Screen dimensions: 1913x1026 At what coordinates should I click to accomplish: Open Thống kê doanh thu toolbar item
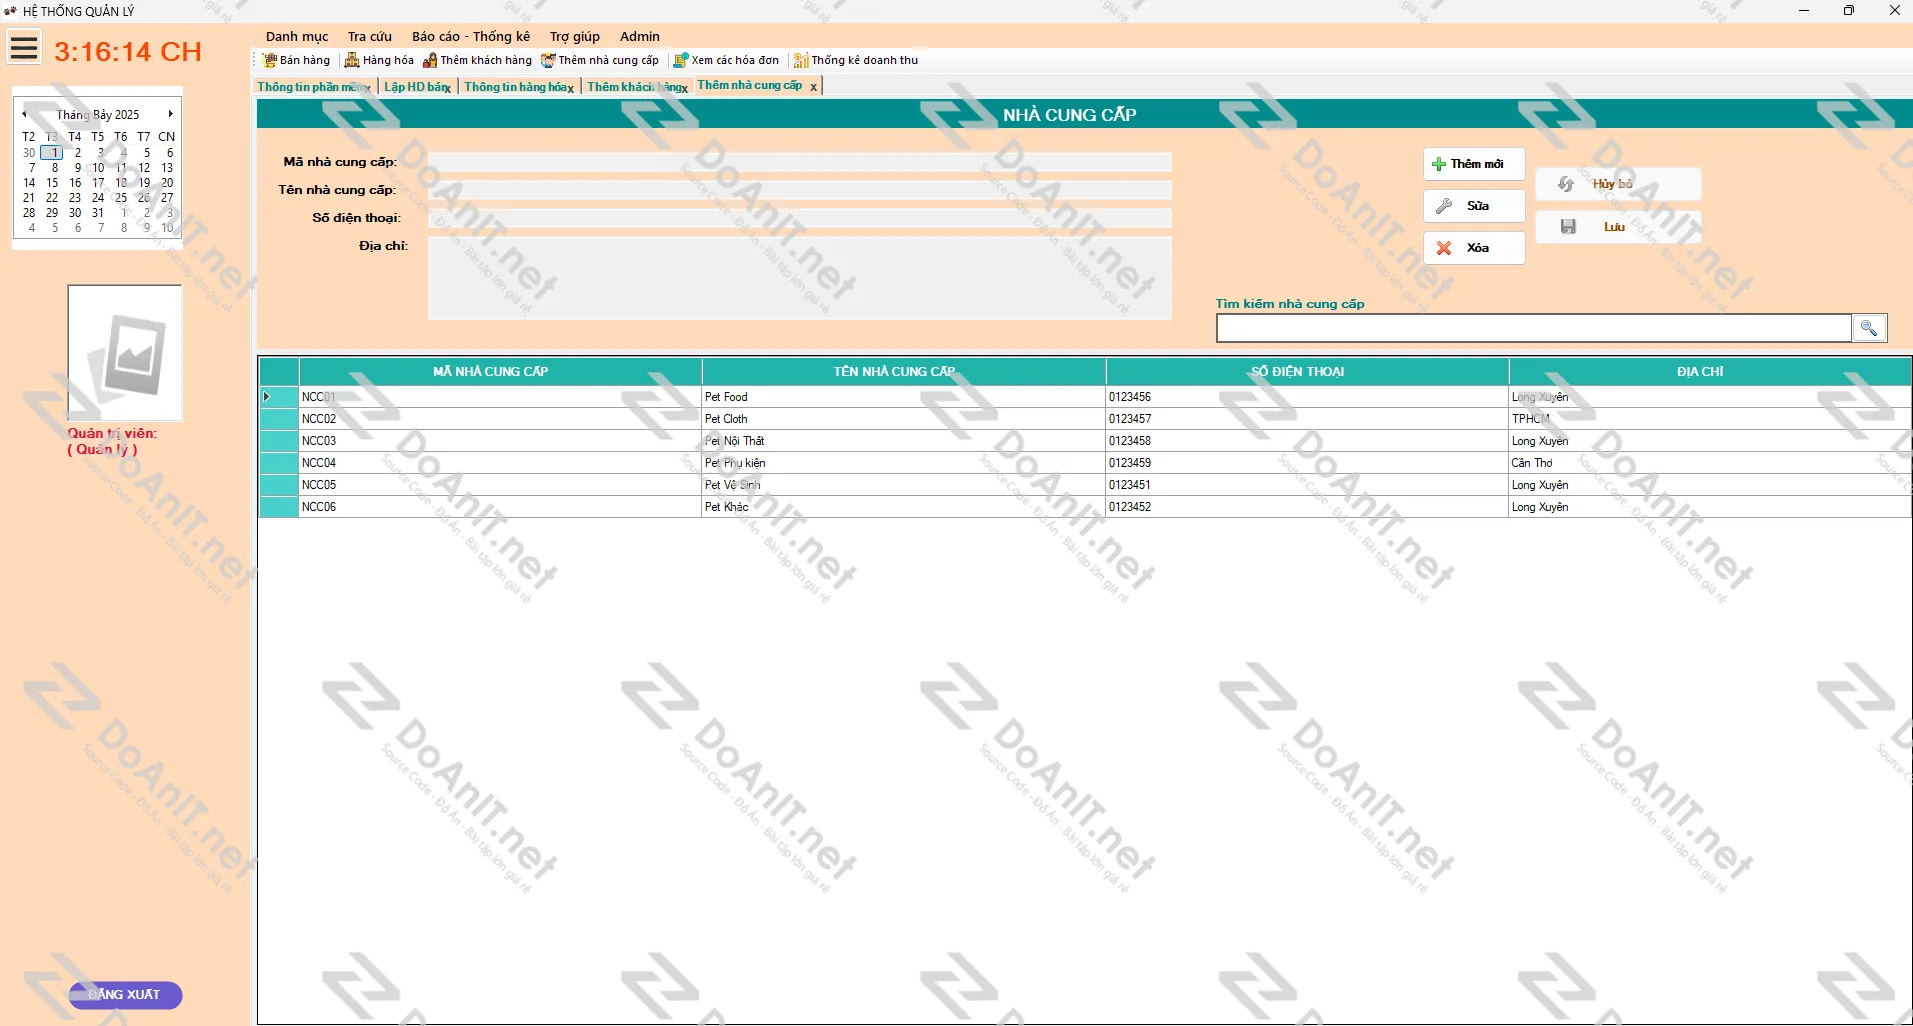point(856,60)
